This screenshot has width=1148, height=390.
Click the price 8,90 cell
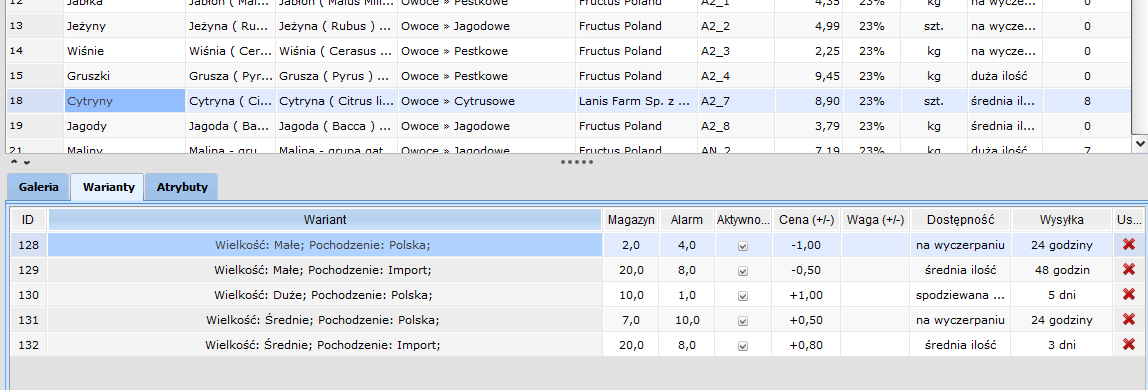(808, 101)
